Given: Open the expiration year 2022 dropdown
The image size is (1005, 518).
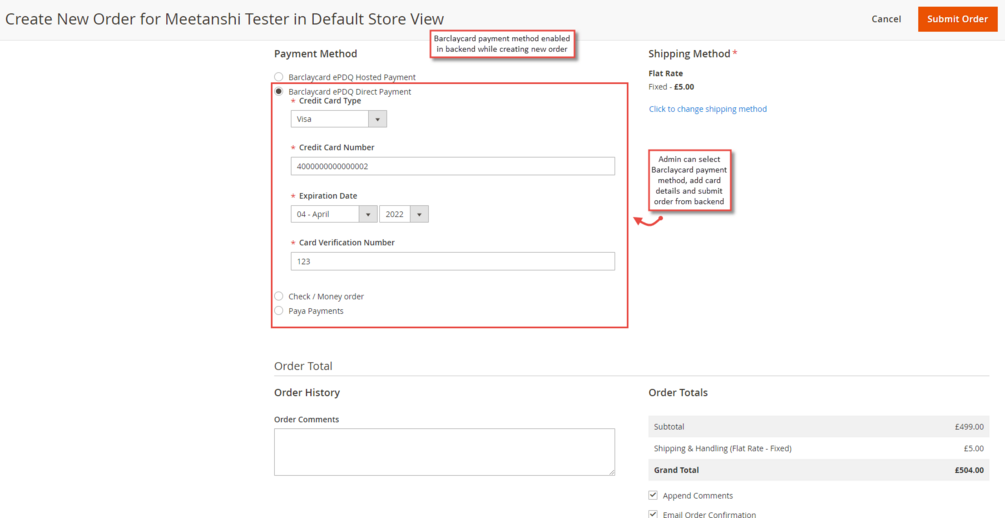Looking at the screenshot, I should (x=404, y=214).
